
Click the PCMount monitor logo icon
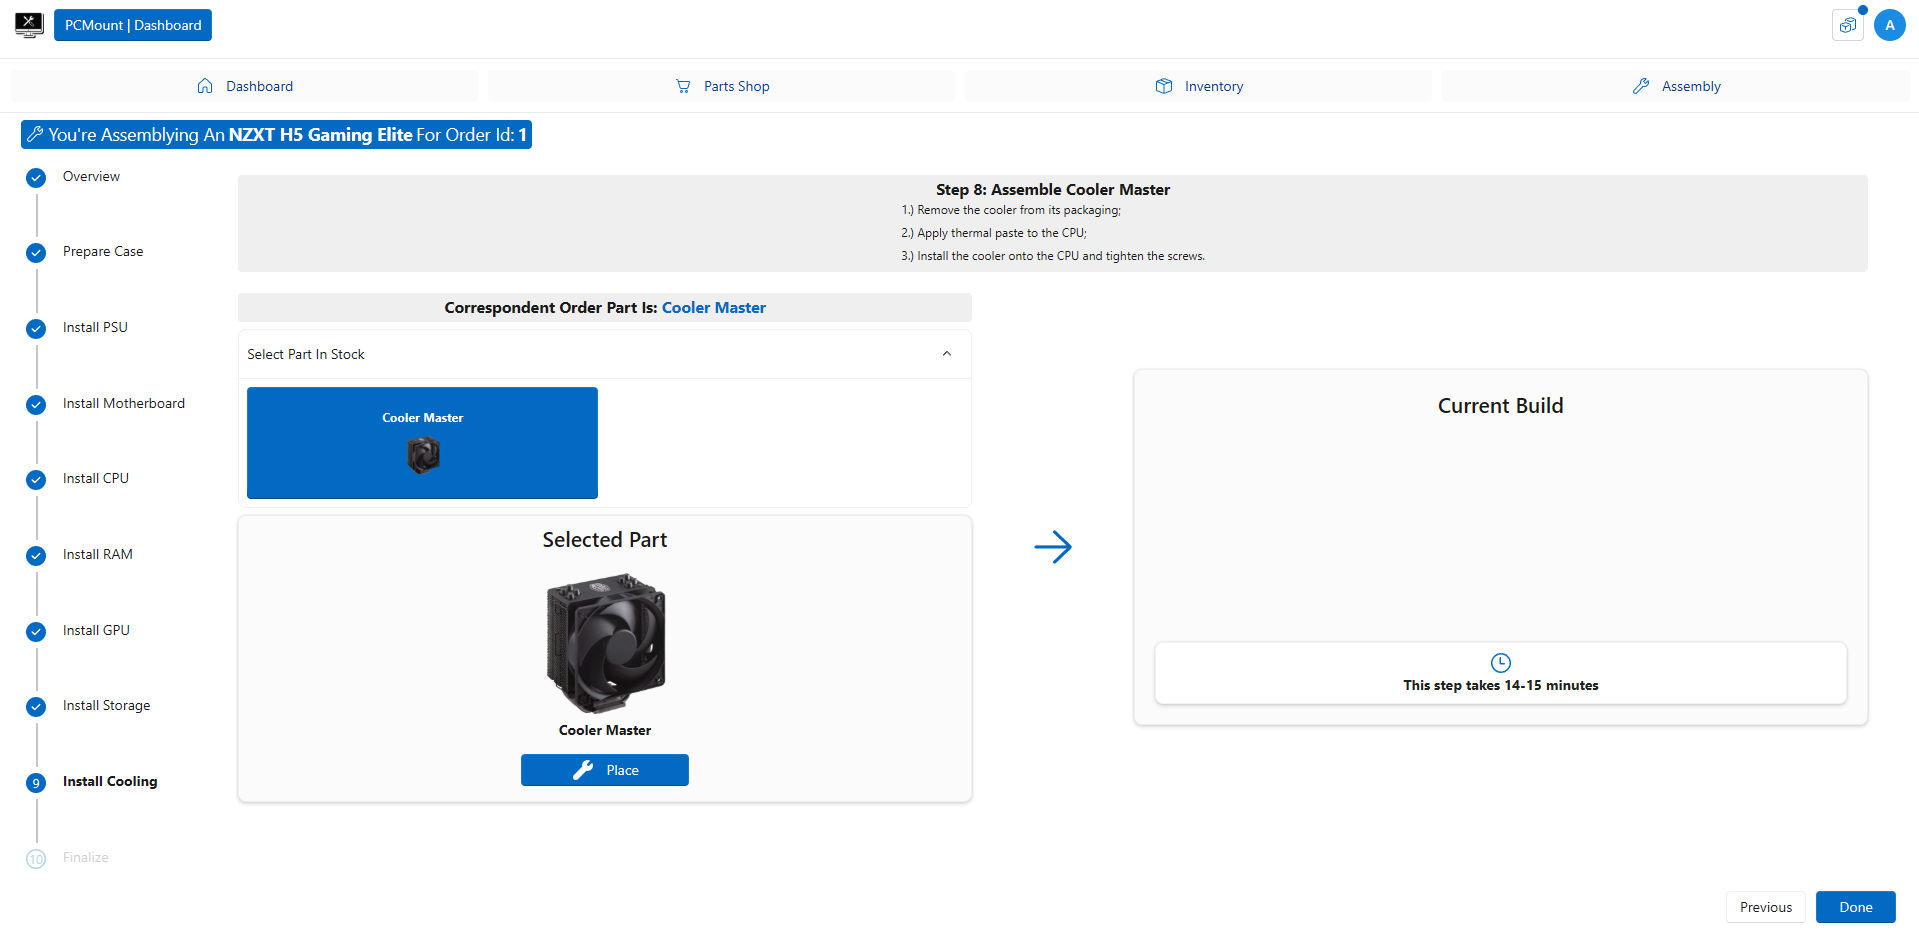(x=29, y=25)
